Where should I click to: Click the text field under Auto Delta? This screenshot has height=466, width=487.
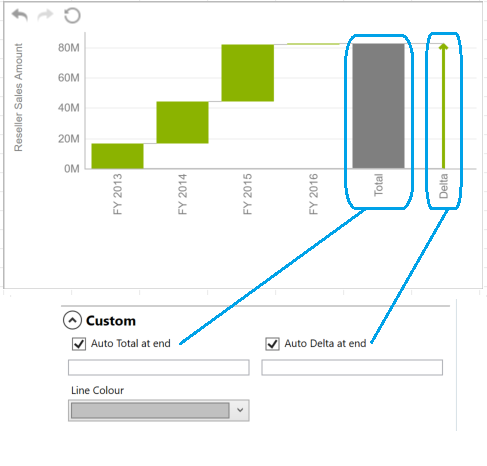point(352,367)
